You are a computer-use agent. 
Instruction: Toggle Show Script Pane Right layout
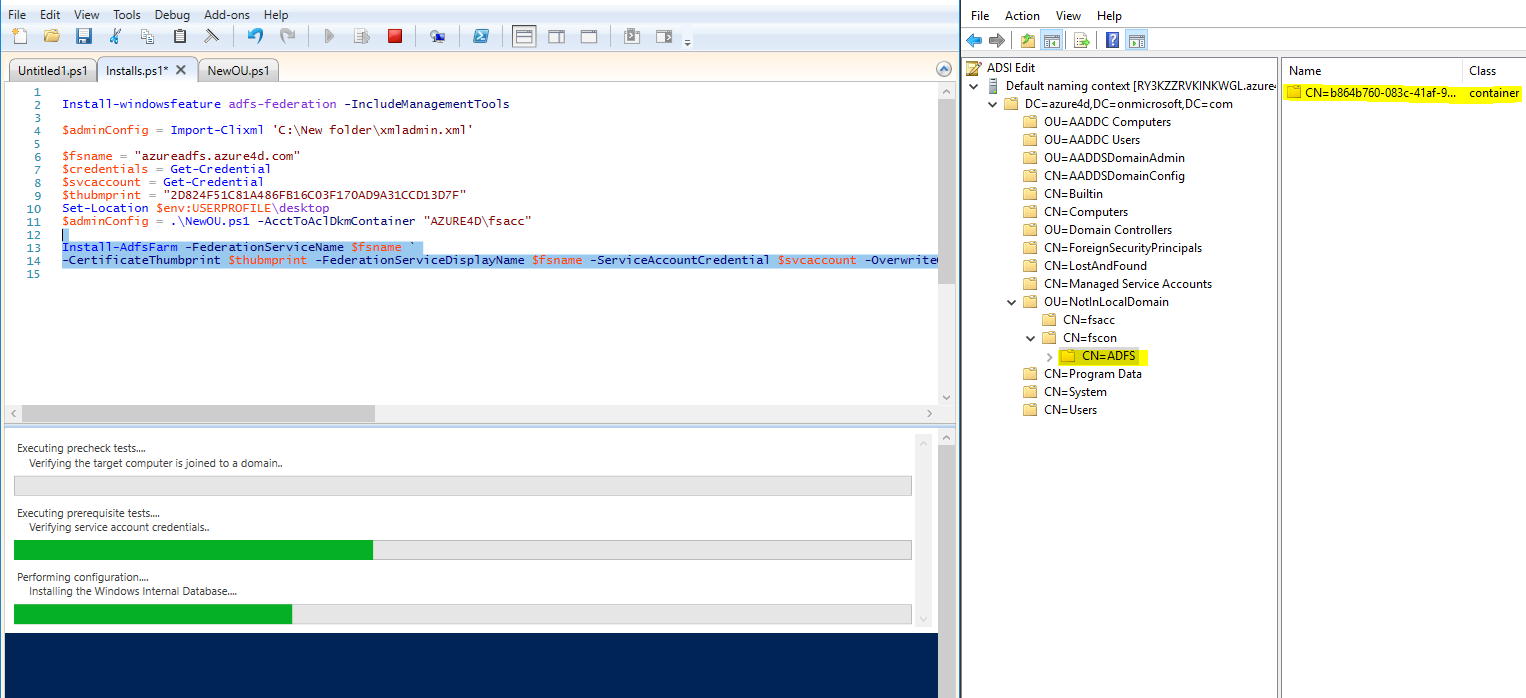(x=556, y=35)
